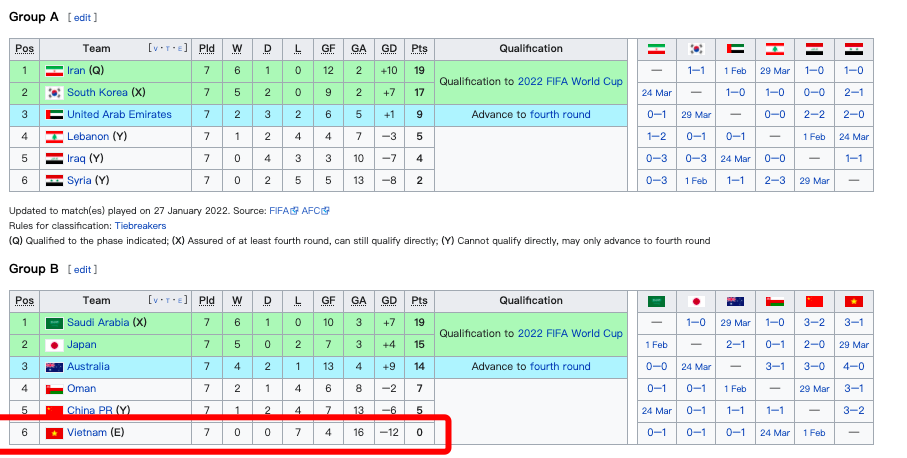
Task: Click 2022 FIFA World Cup link in Group B
Action: 569,334
